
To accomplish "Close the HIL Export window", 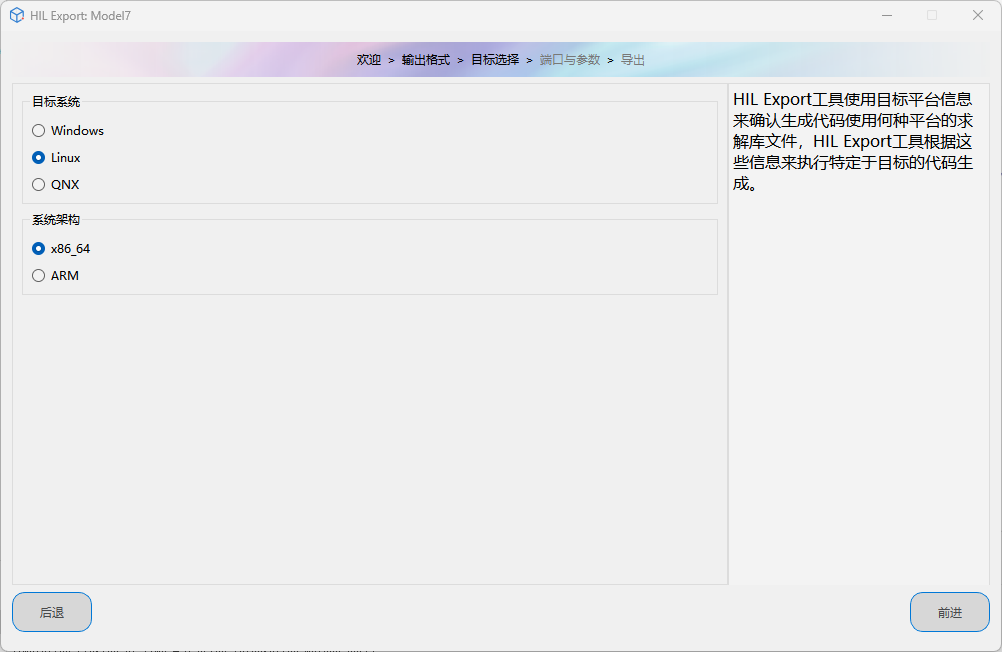I will 978,15.
